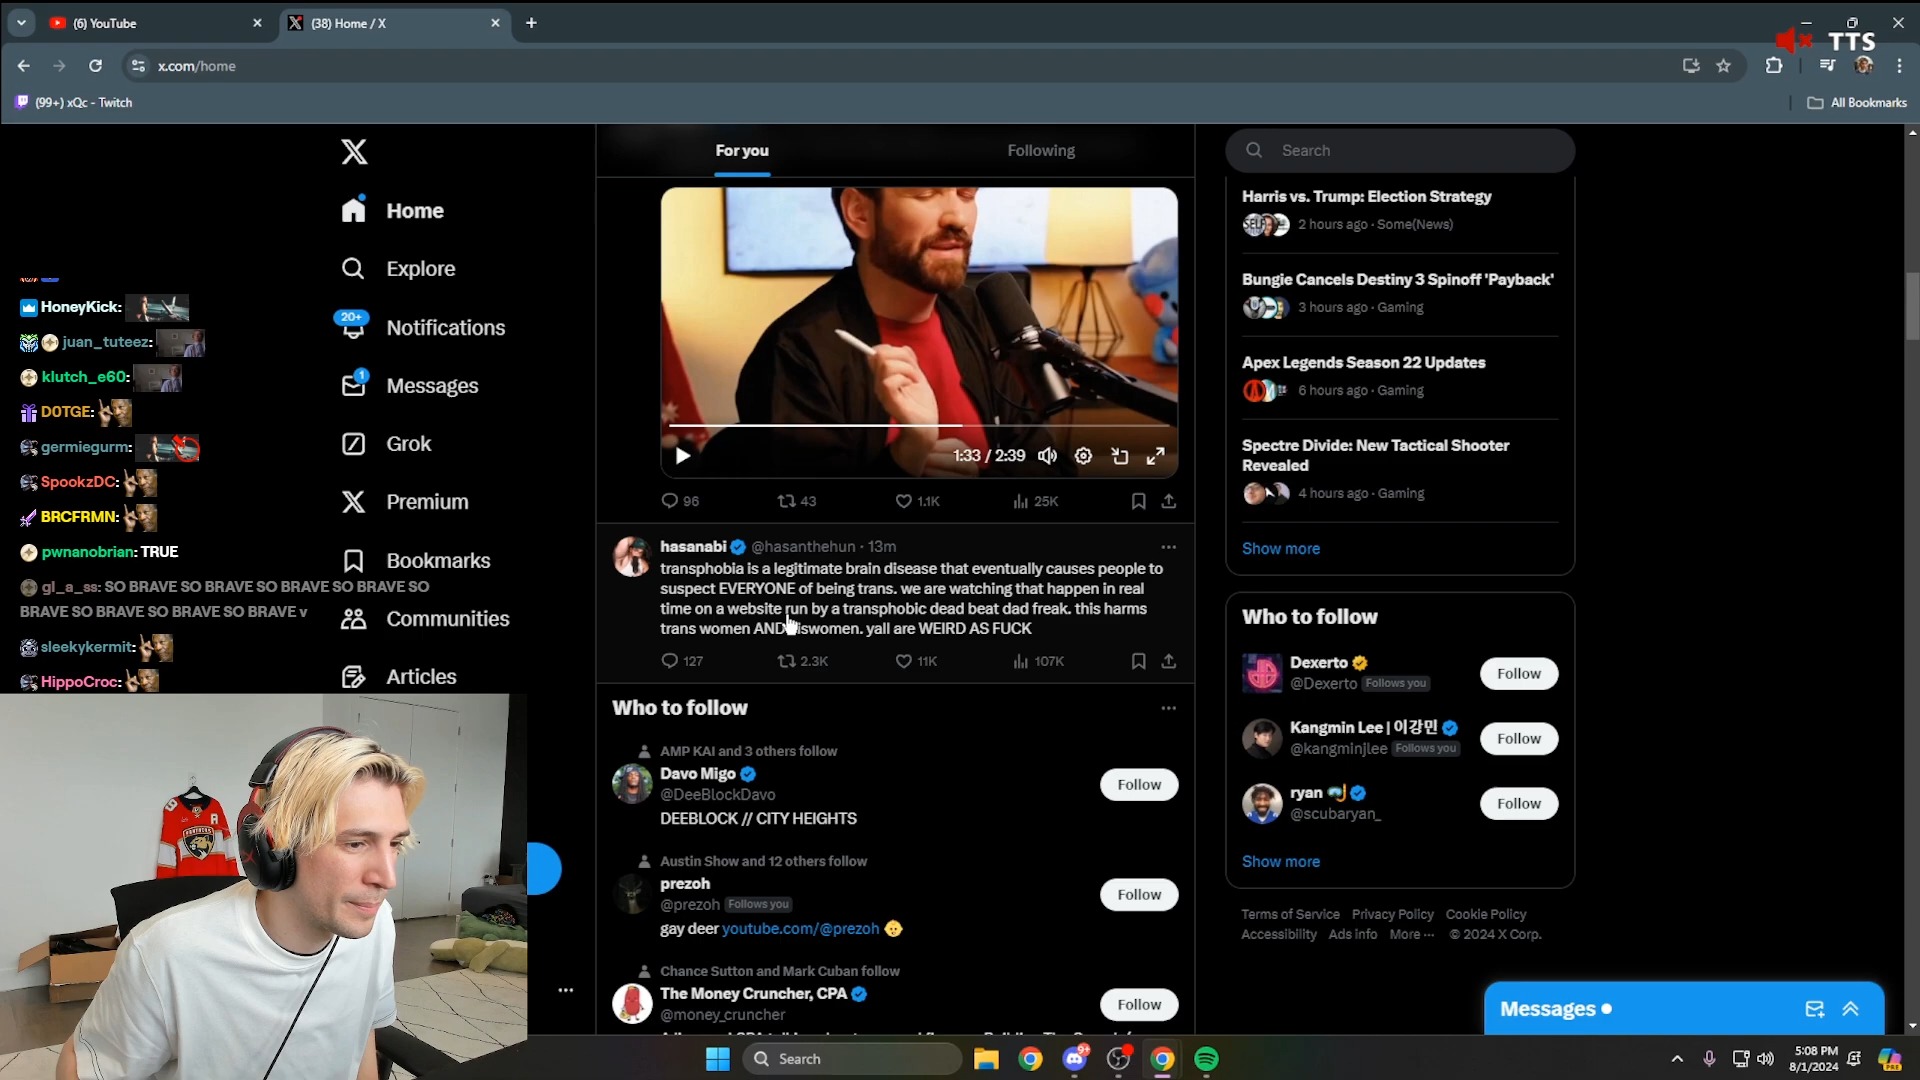The height and width of the screenshot is (1080, 1920).
Task: Open a new browser tab
Action: [x=531, y=23]
